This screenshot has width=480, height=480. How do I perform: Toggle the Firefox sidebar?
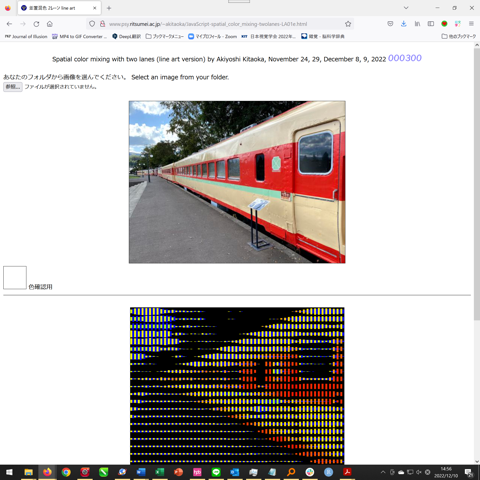point(431,24)
